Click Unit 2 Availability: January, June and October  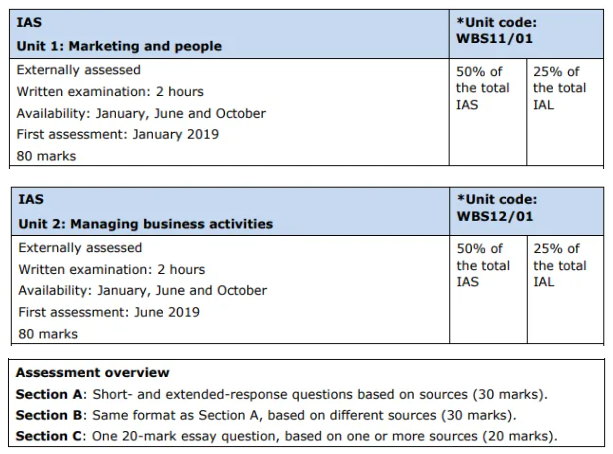[143, 291]
